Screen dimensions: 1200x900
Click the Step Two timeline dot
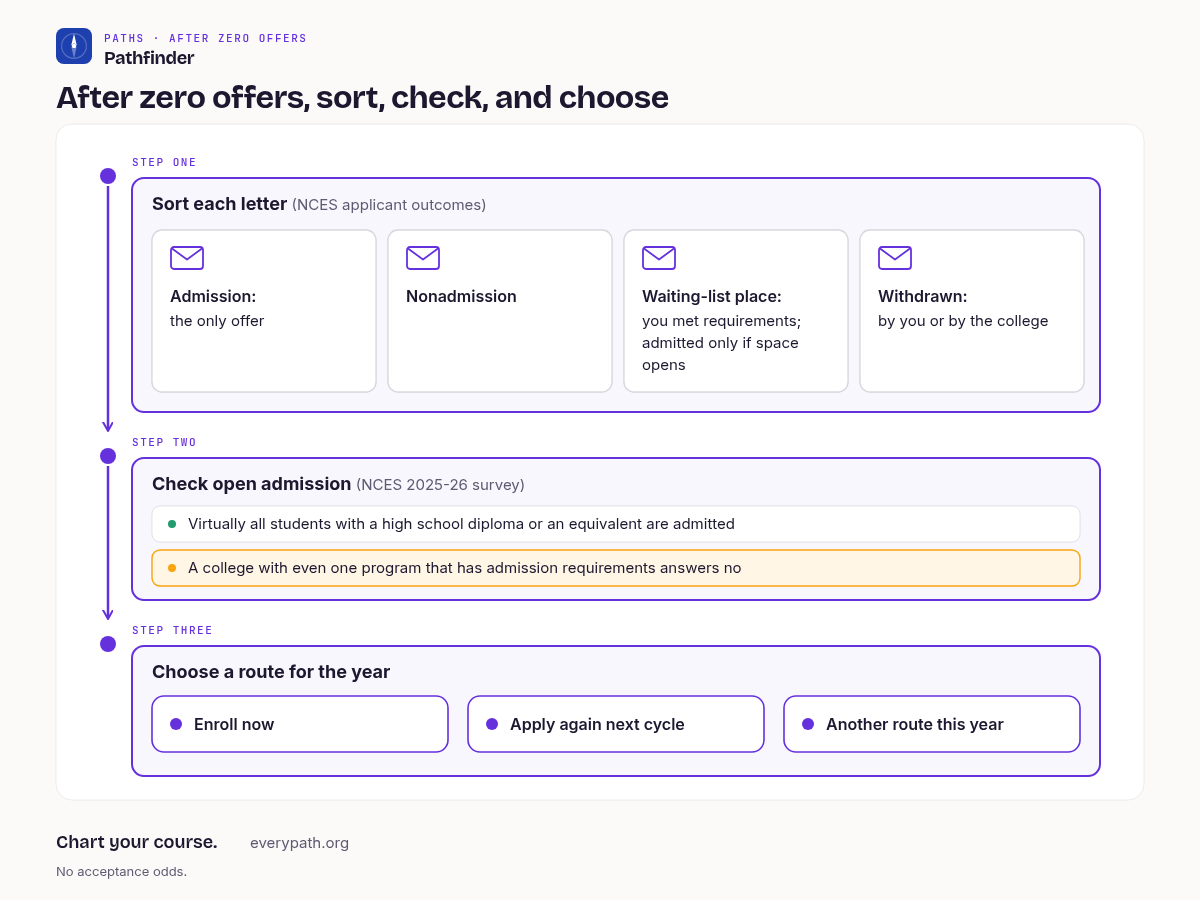coord(108,456)
